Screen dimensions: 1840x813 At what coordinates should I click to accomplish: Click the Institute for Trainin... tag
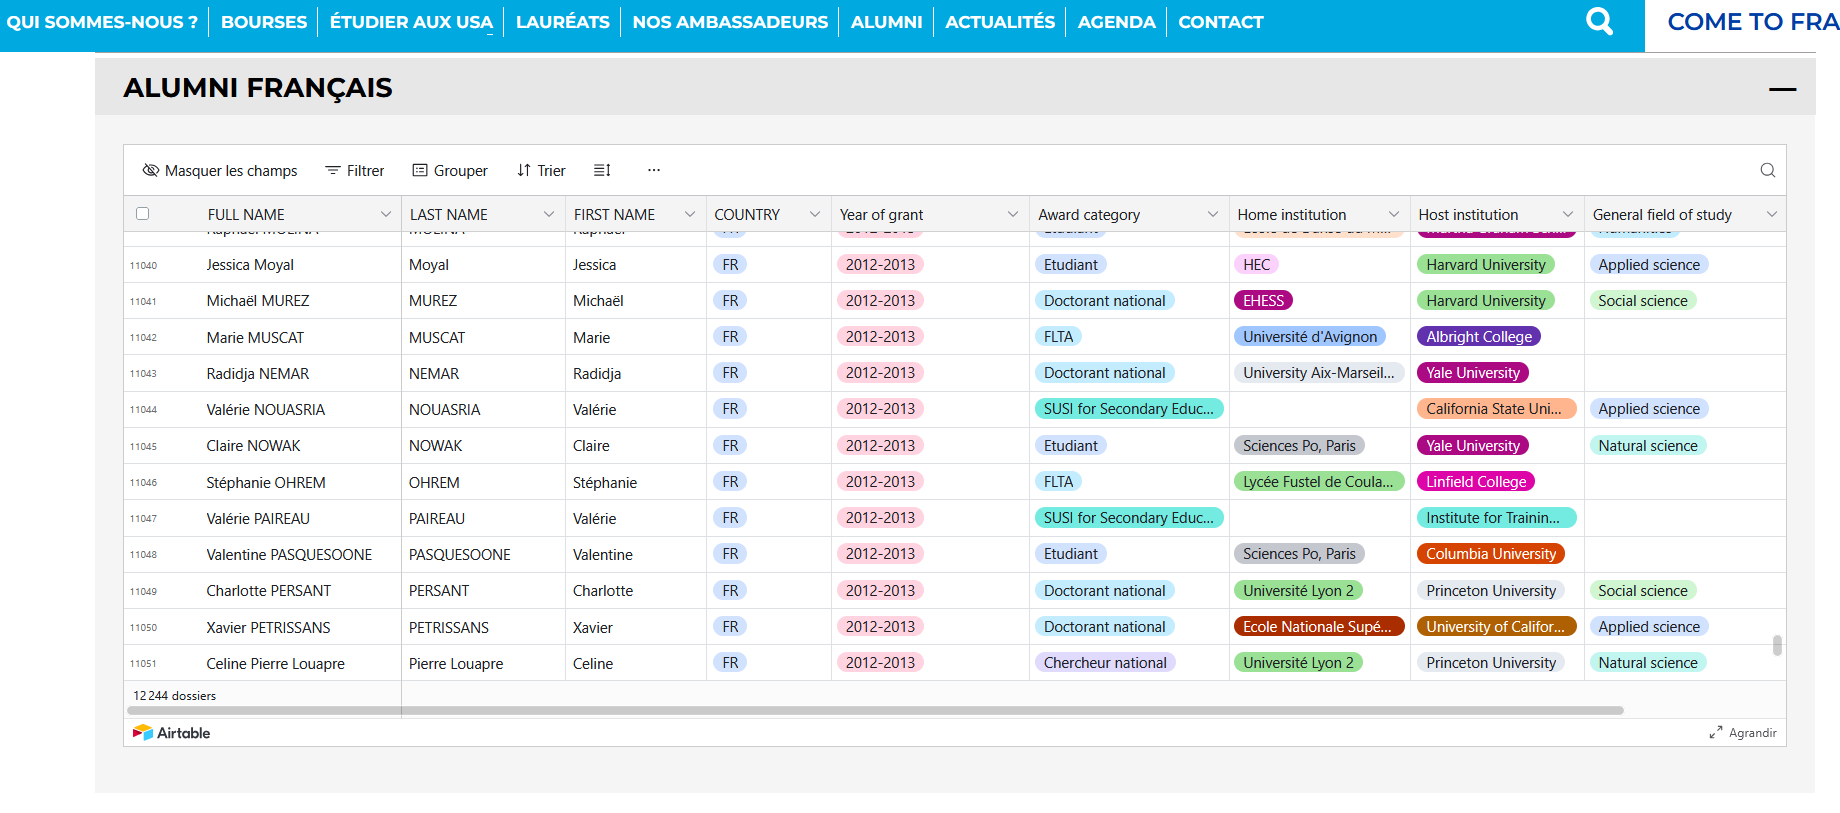[1497, 518]
